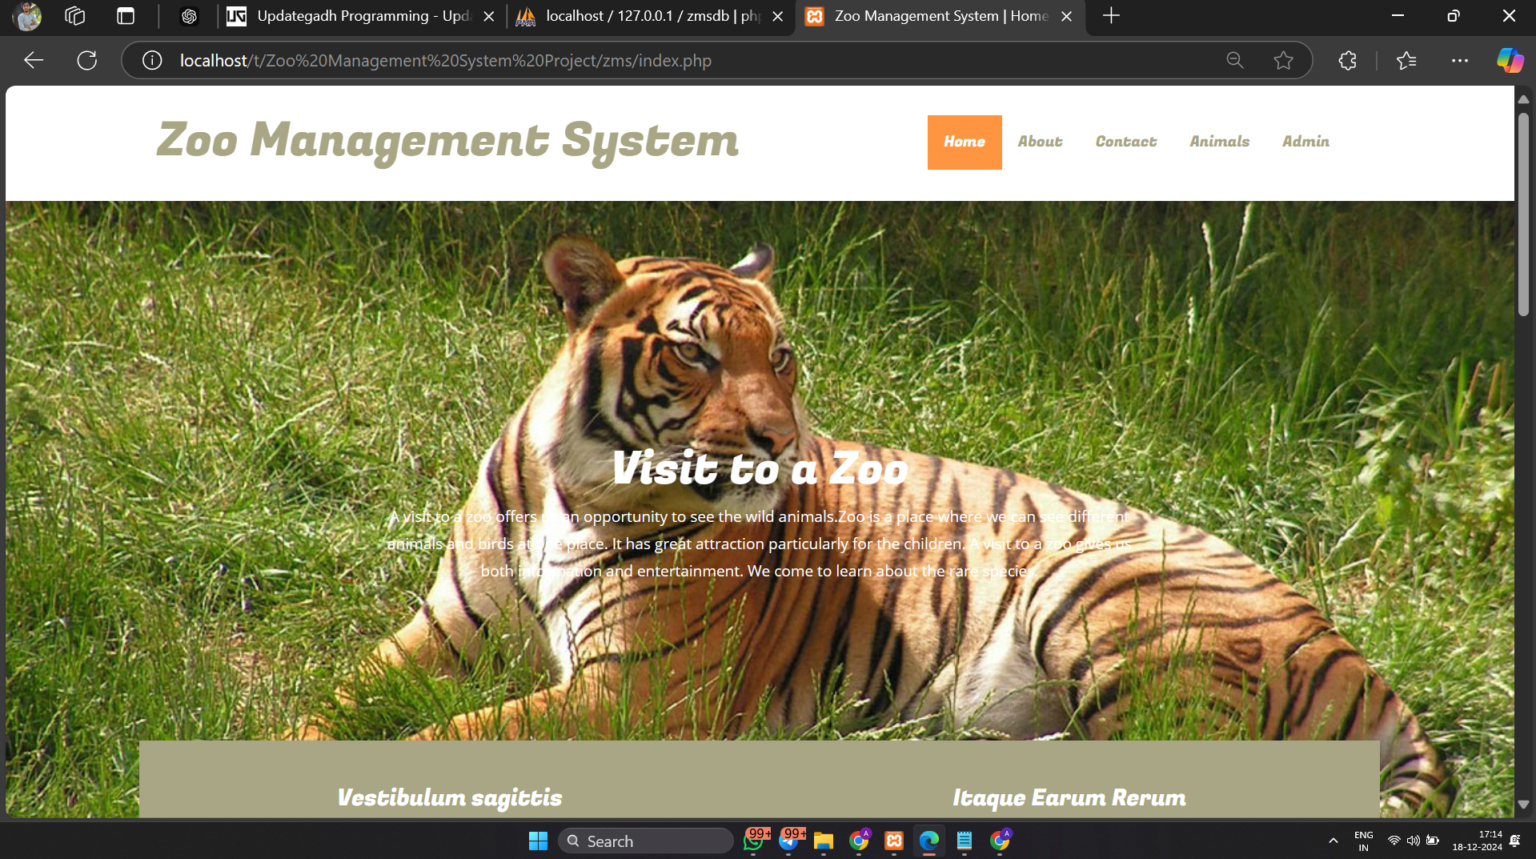1536x859 pixels.
Task: Open the Settings and more menu
Action: (1460, 60)
